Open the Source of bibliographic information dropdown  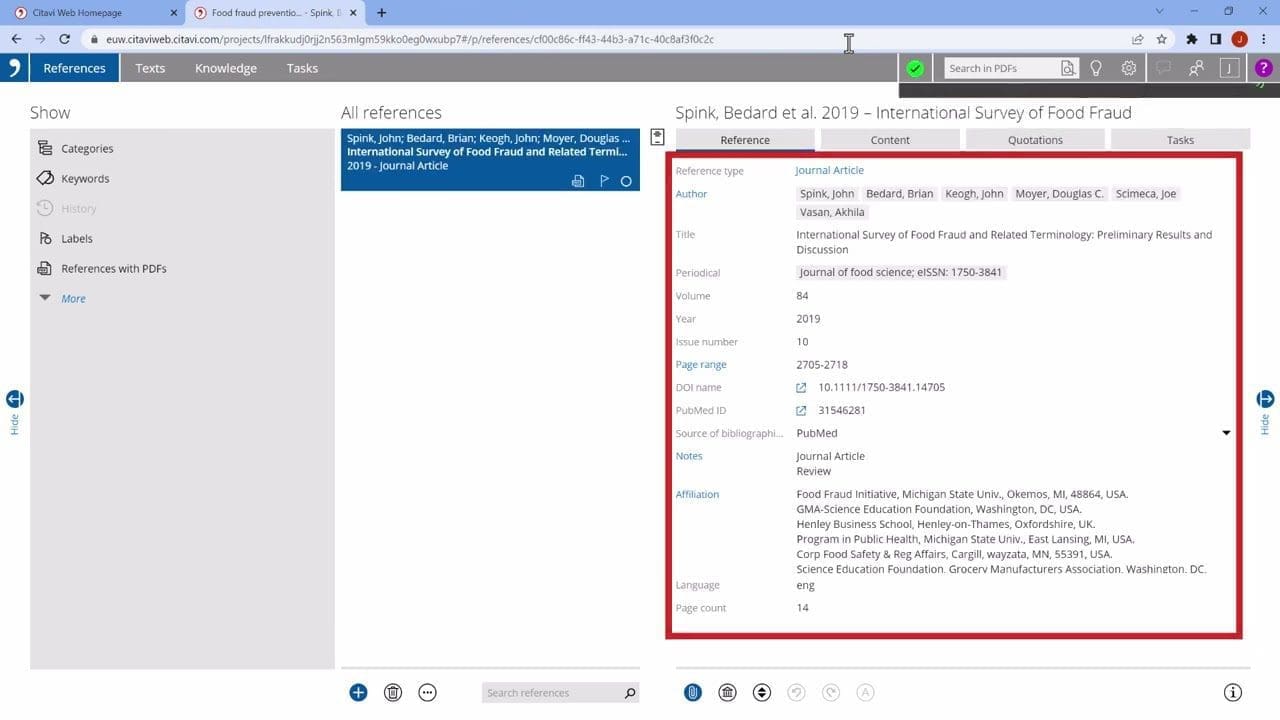tap(1226, 433)
